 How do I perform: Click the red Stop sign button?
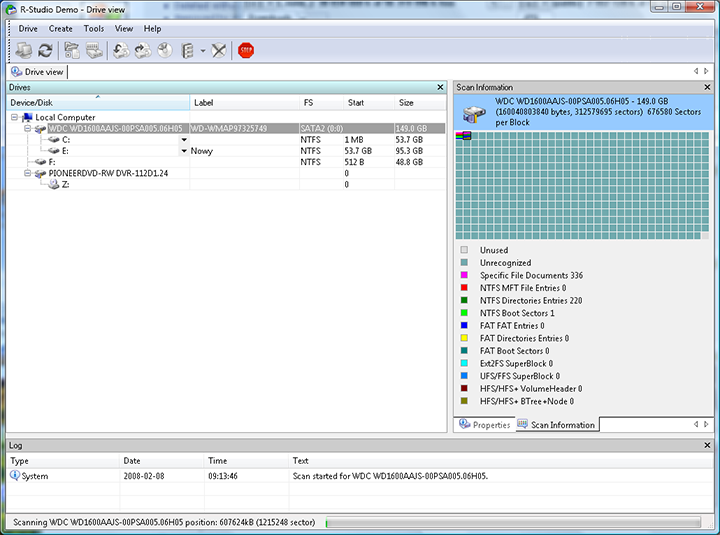pos(246,50)
